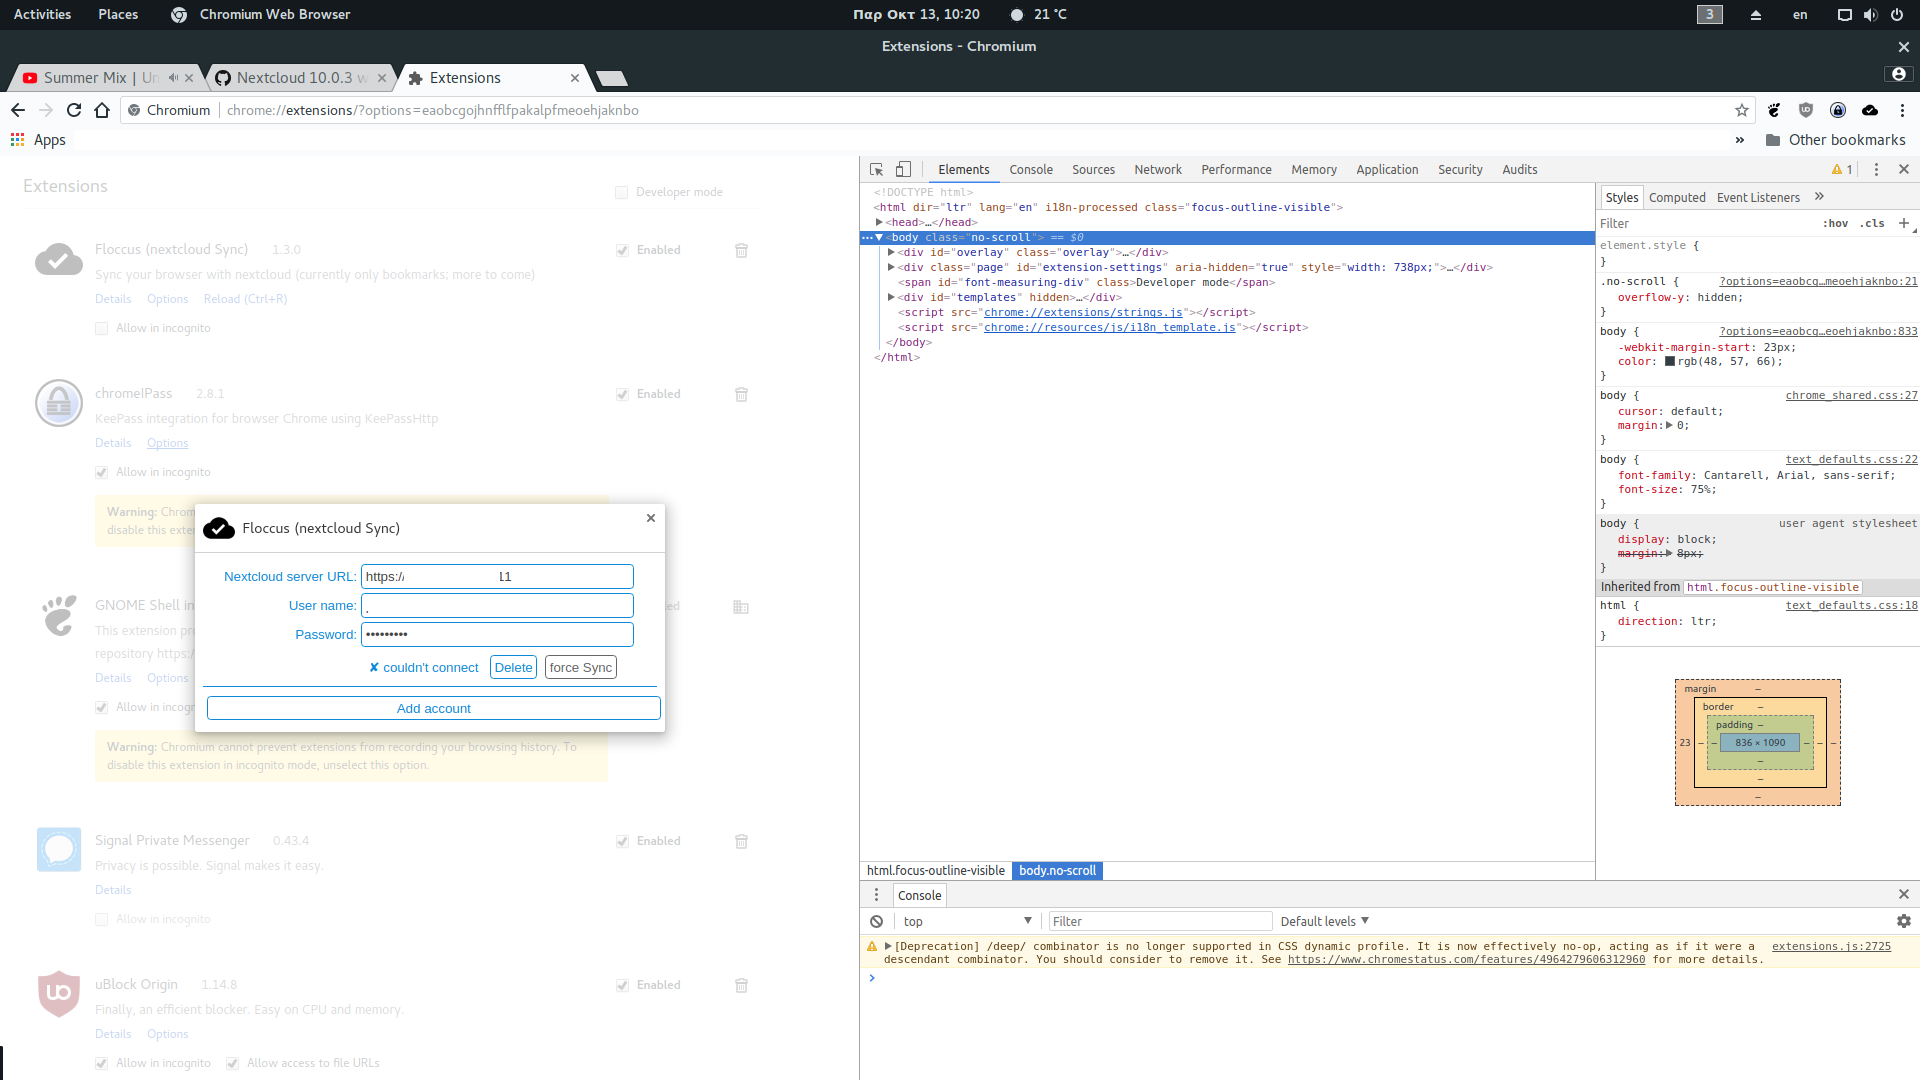Click the rgb(48, 57, 66) color swatch
1920x1080 pixels.
[x=1669, y=362]
